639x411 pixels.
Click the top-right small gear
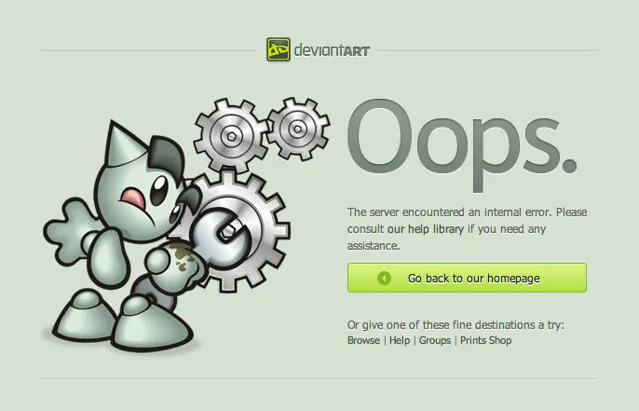(x=298, y=129)
